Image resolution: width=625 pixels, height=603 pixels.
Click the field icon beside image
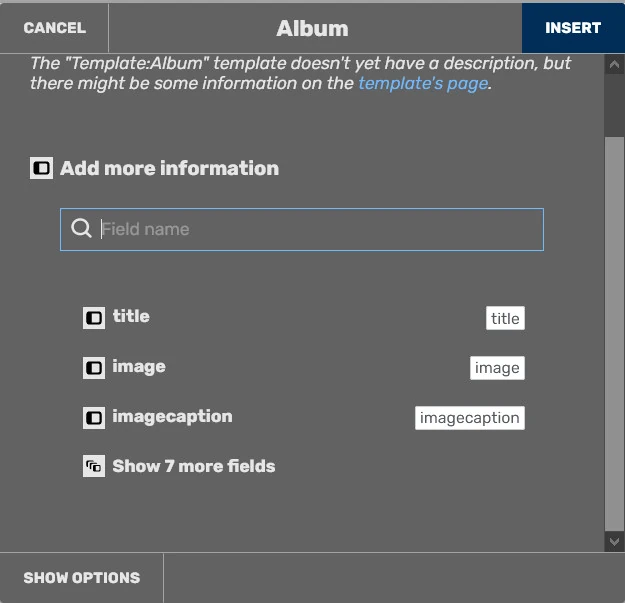[x=94, y=368]
